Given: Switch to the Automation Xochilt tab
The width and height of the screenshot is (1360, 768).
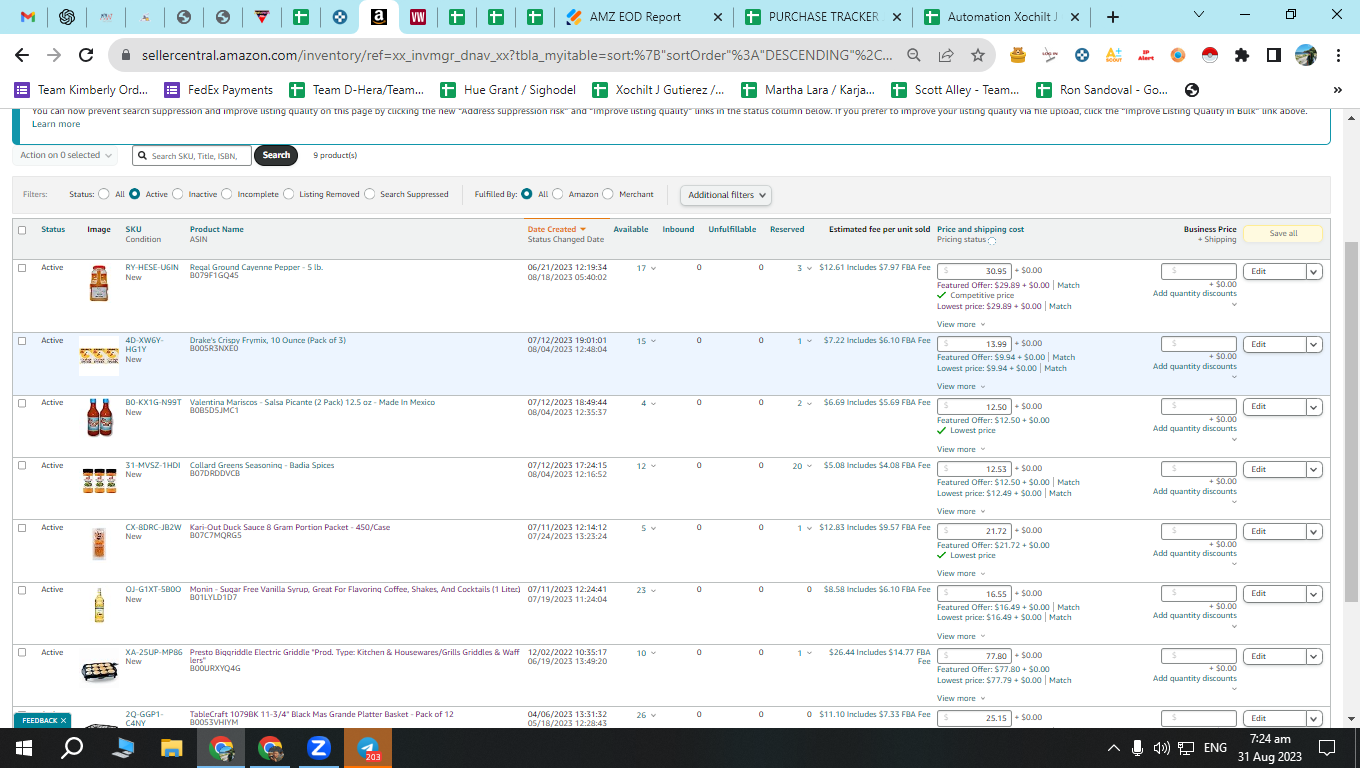Looking at the screenshot, I should [1001, 17].
